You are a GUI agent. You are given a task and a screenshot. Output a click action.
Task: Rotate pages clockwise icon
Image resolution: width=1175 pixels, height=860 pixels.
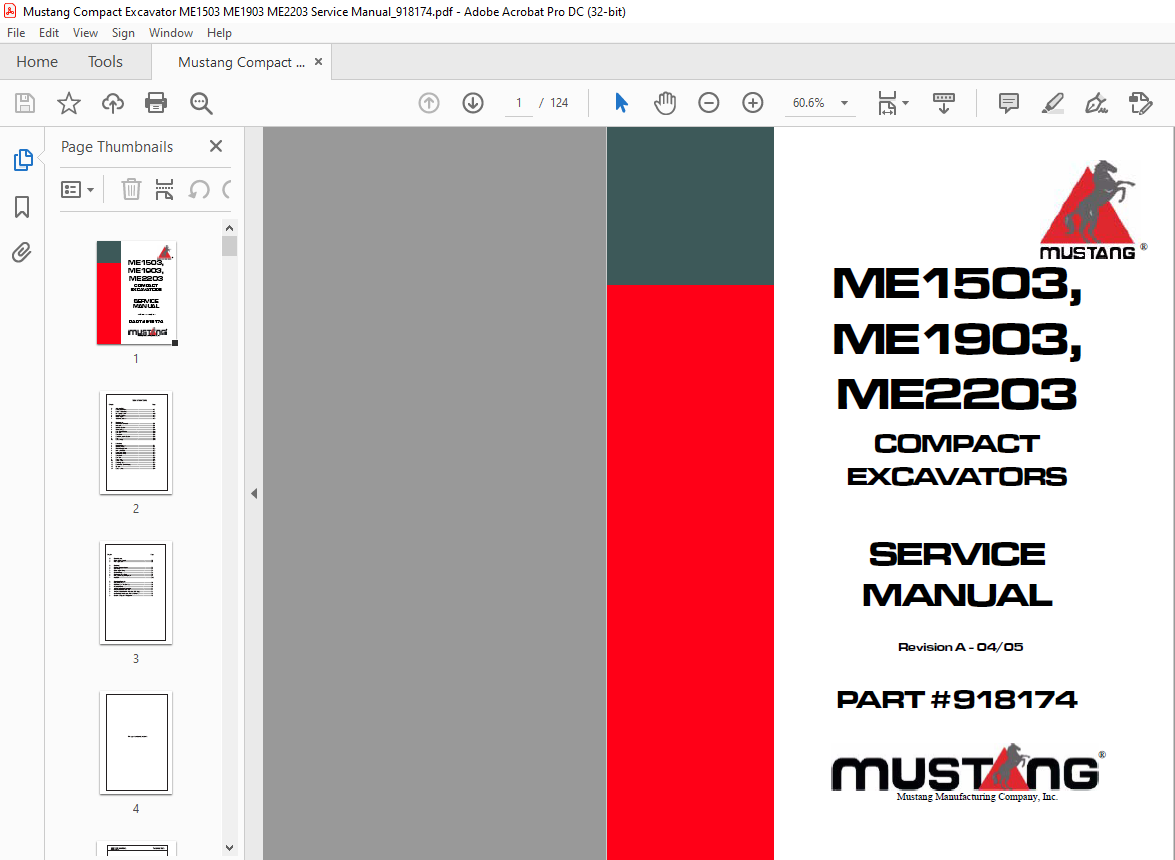tap(227, 189)
